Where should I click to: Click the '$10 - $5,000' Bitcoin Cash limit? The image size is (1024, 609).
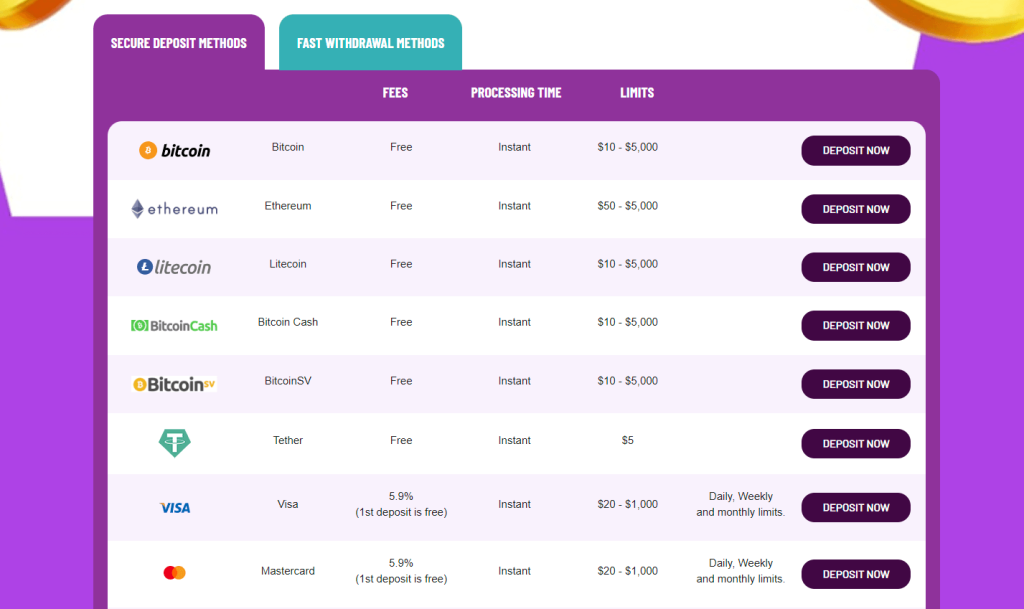[x=628, y=322]
